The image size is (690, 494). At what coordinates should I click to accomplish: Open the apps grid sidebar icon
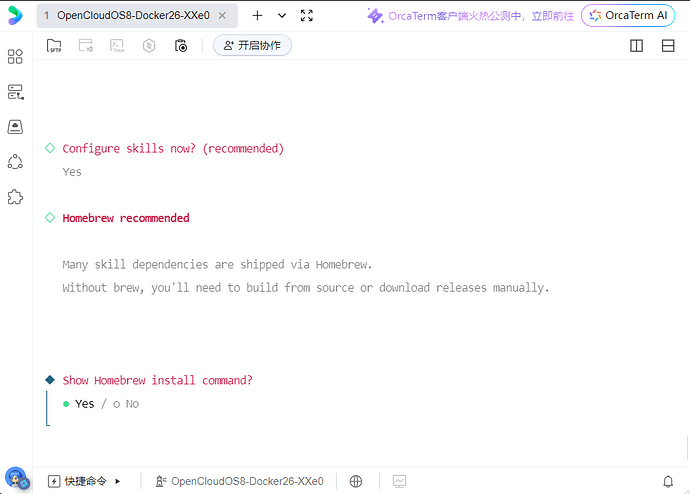tap(15, 56)
